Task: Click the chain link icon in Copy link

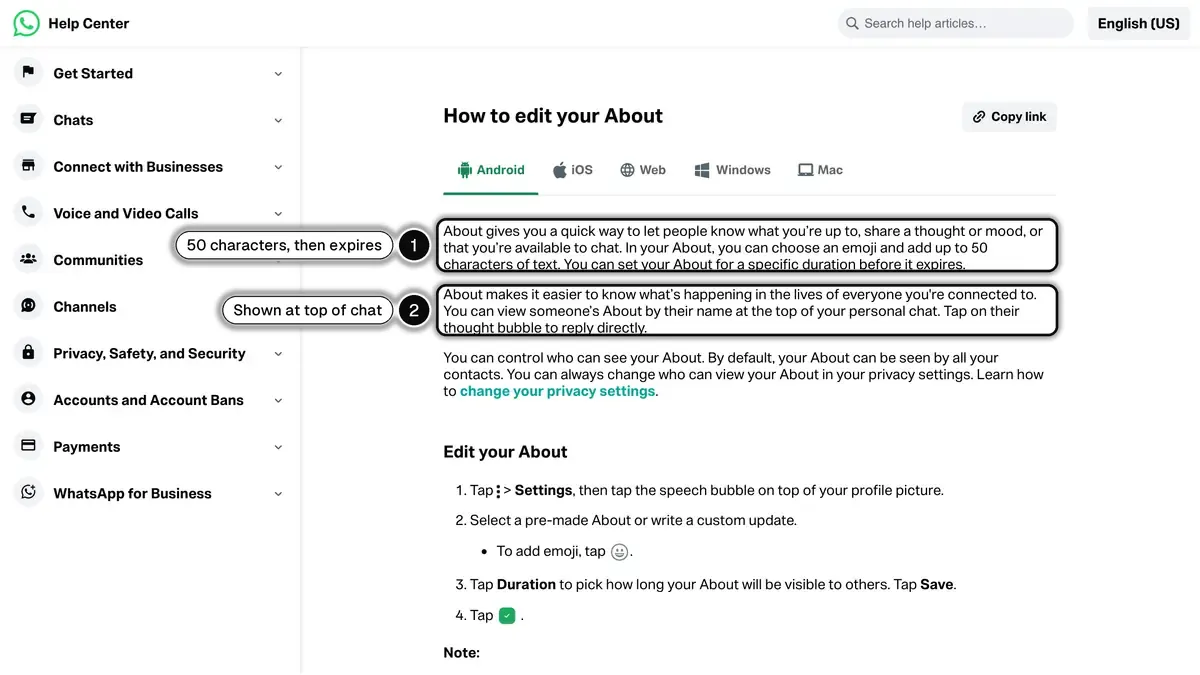Action: pyautogui.click(x=979, y=117)
